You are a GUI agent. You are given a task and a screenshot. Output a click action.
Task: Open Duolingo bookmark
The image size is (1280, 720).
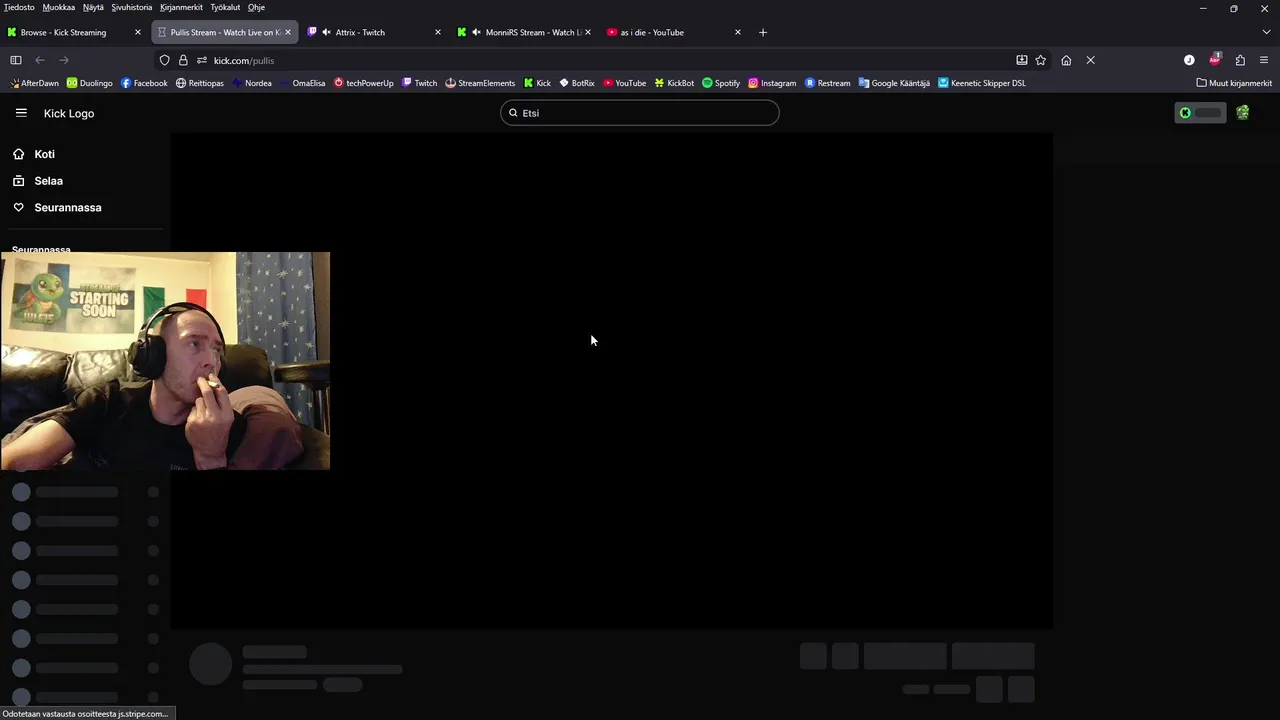click(x=90, y=83)
